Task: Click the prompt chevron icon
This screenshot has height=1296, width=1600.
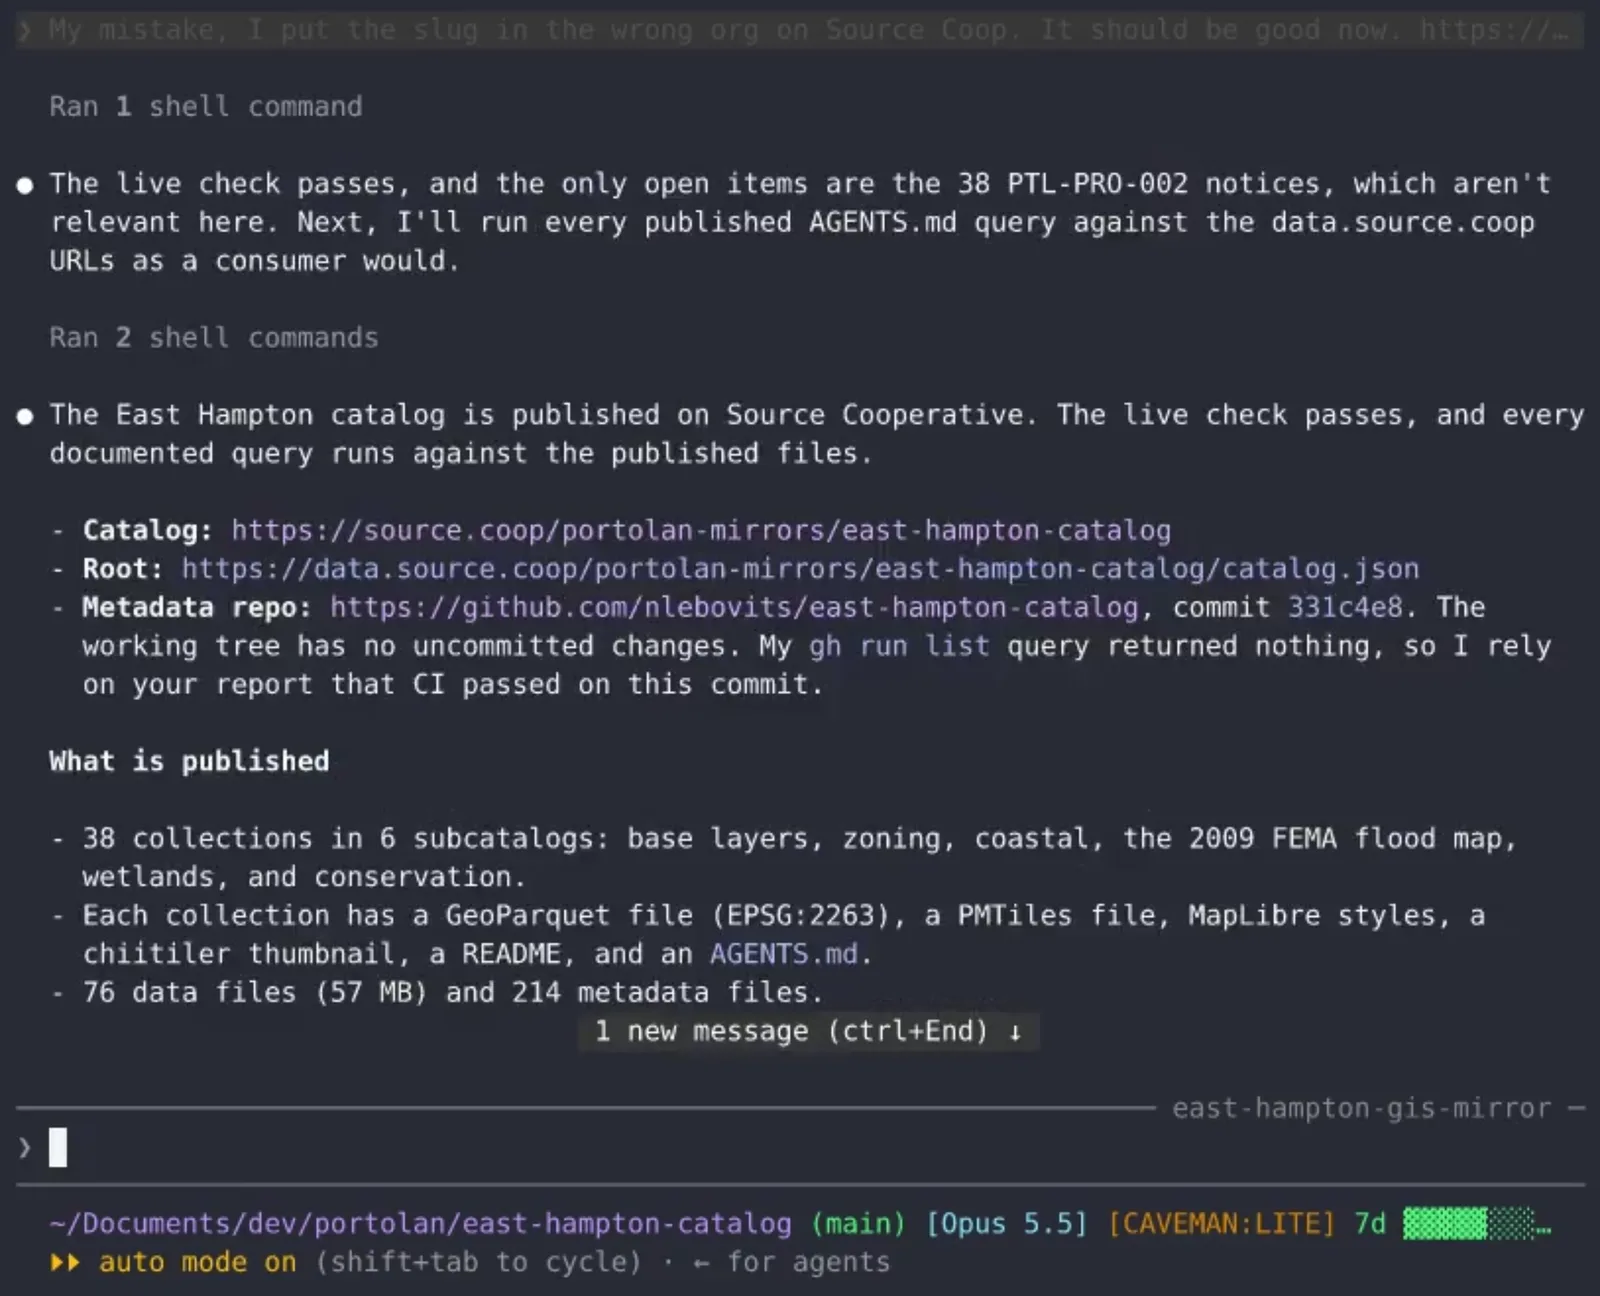Action: (x=25, y=1147)
